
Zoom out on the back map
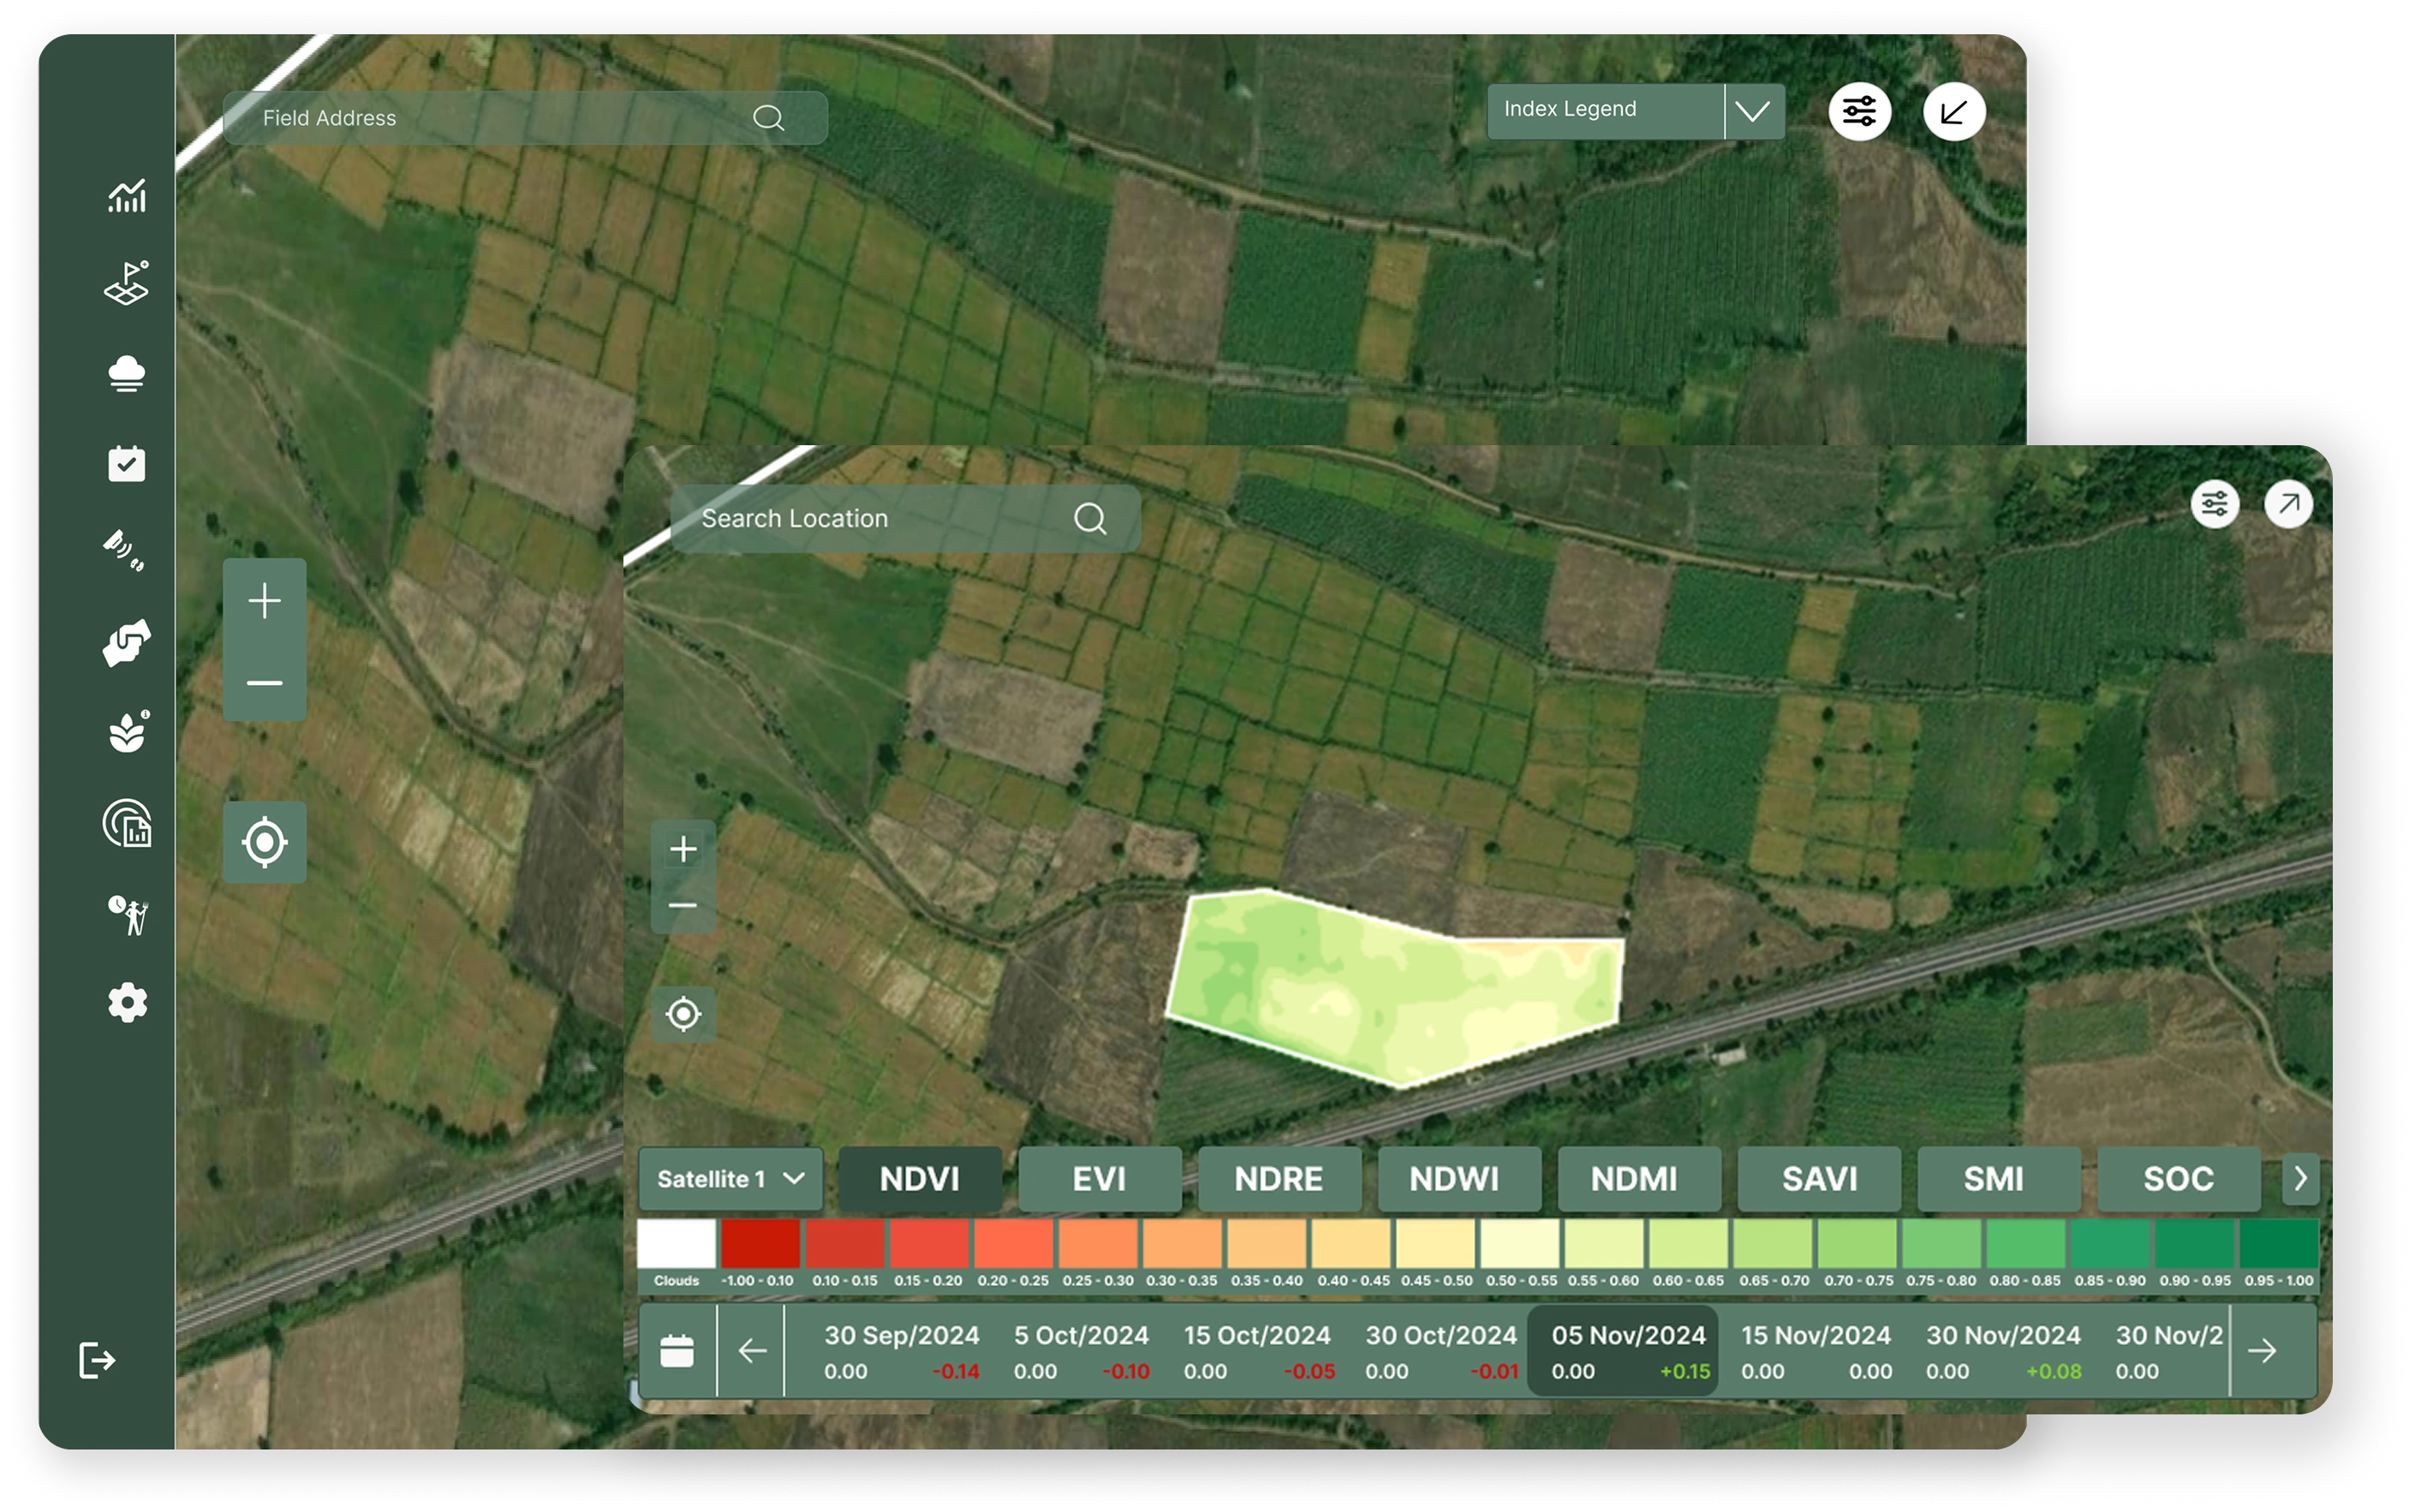264,683
